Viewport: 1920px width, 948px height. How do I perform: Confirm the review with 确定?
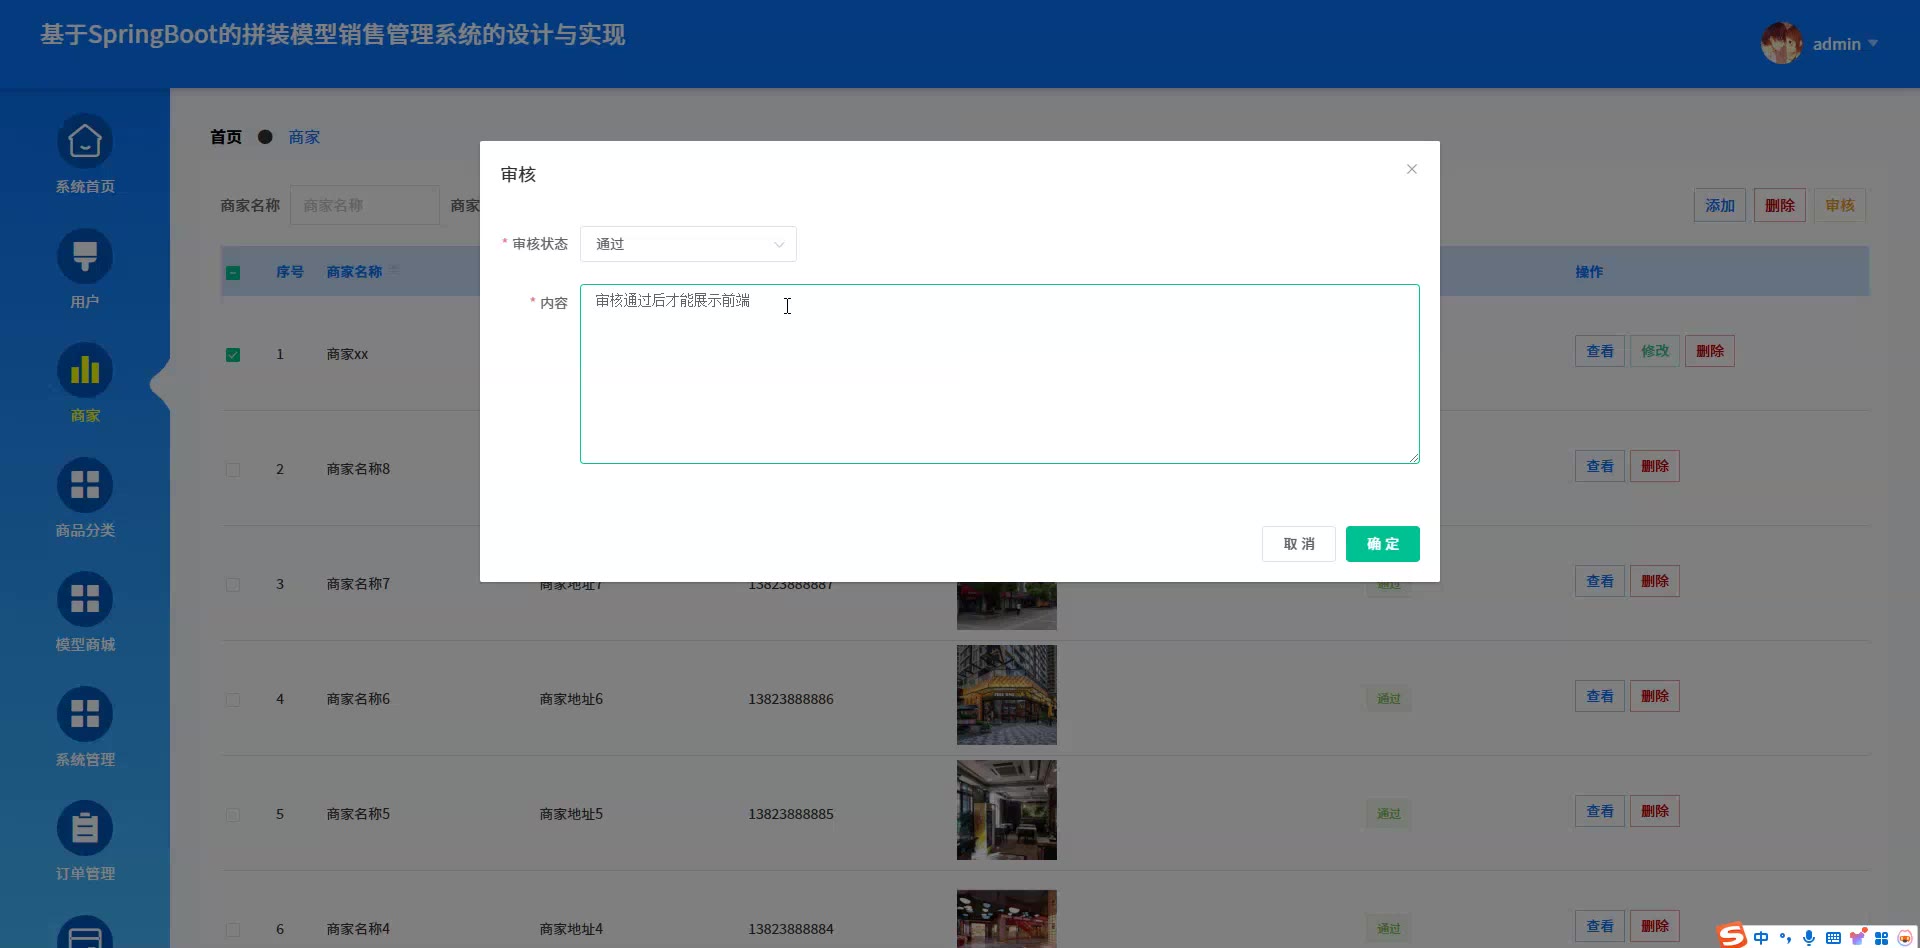pyautogui.click(x=1383, y=544)
